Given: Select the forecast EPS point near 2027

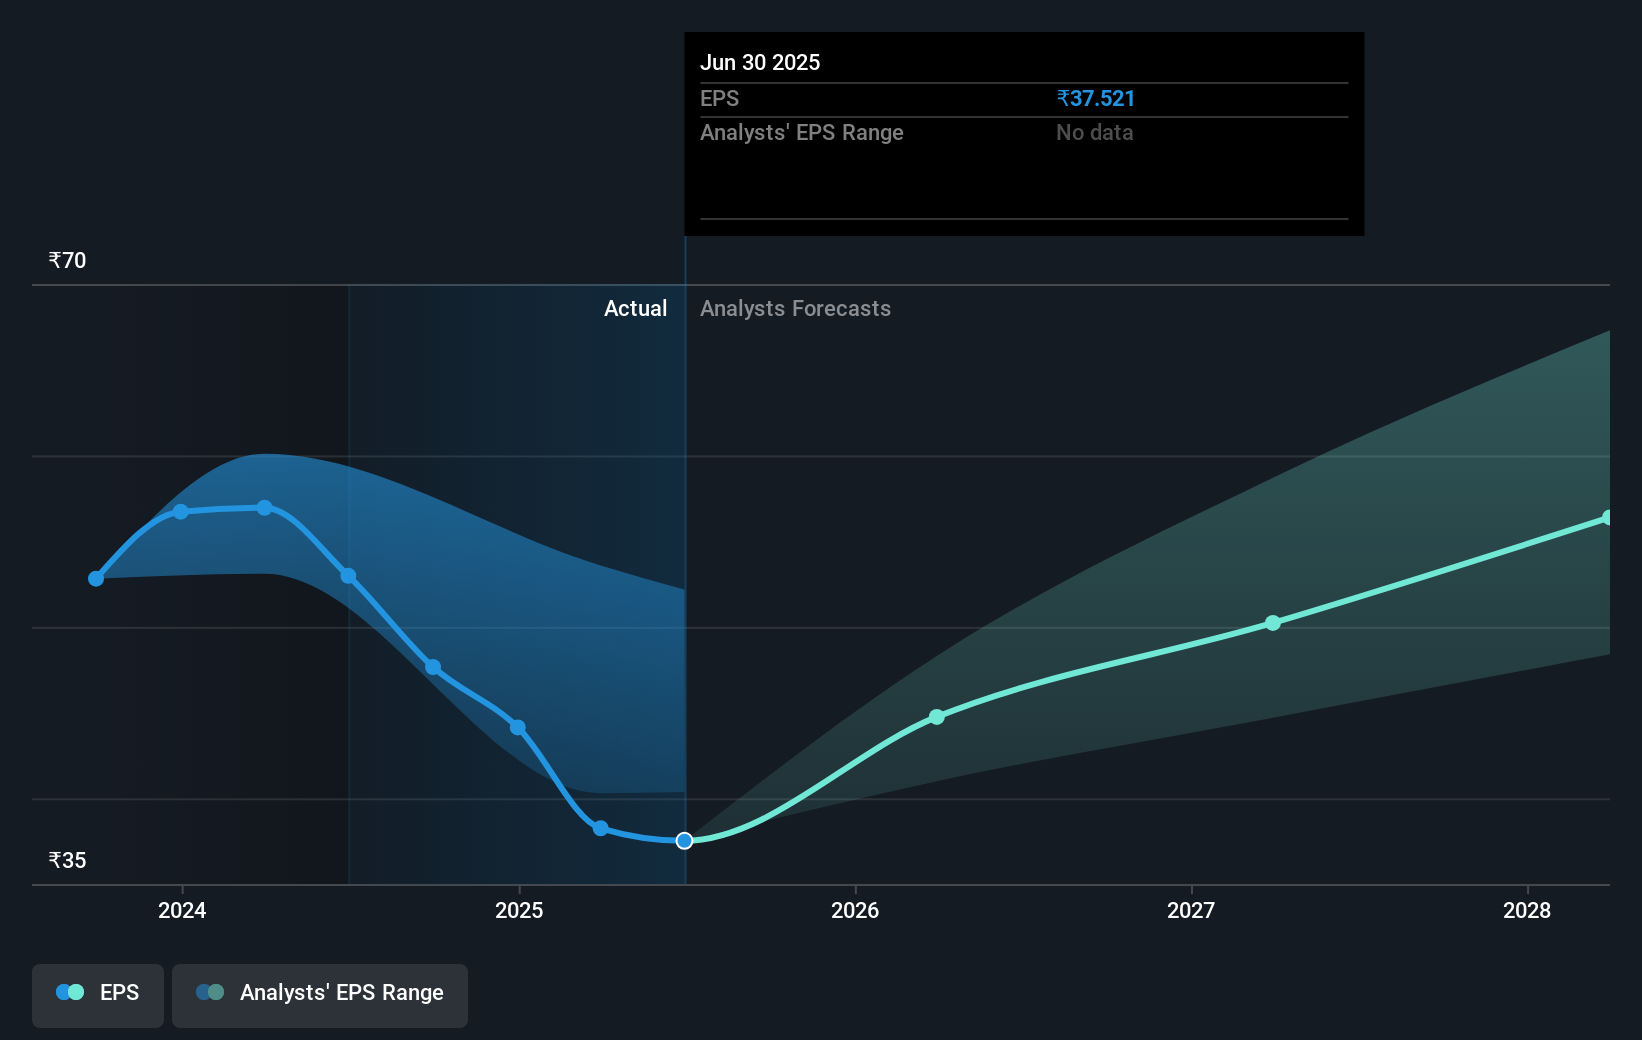Looking at the screenshot, I should (1273, 623).
